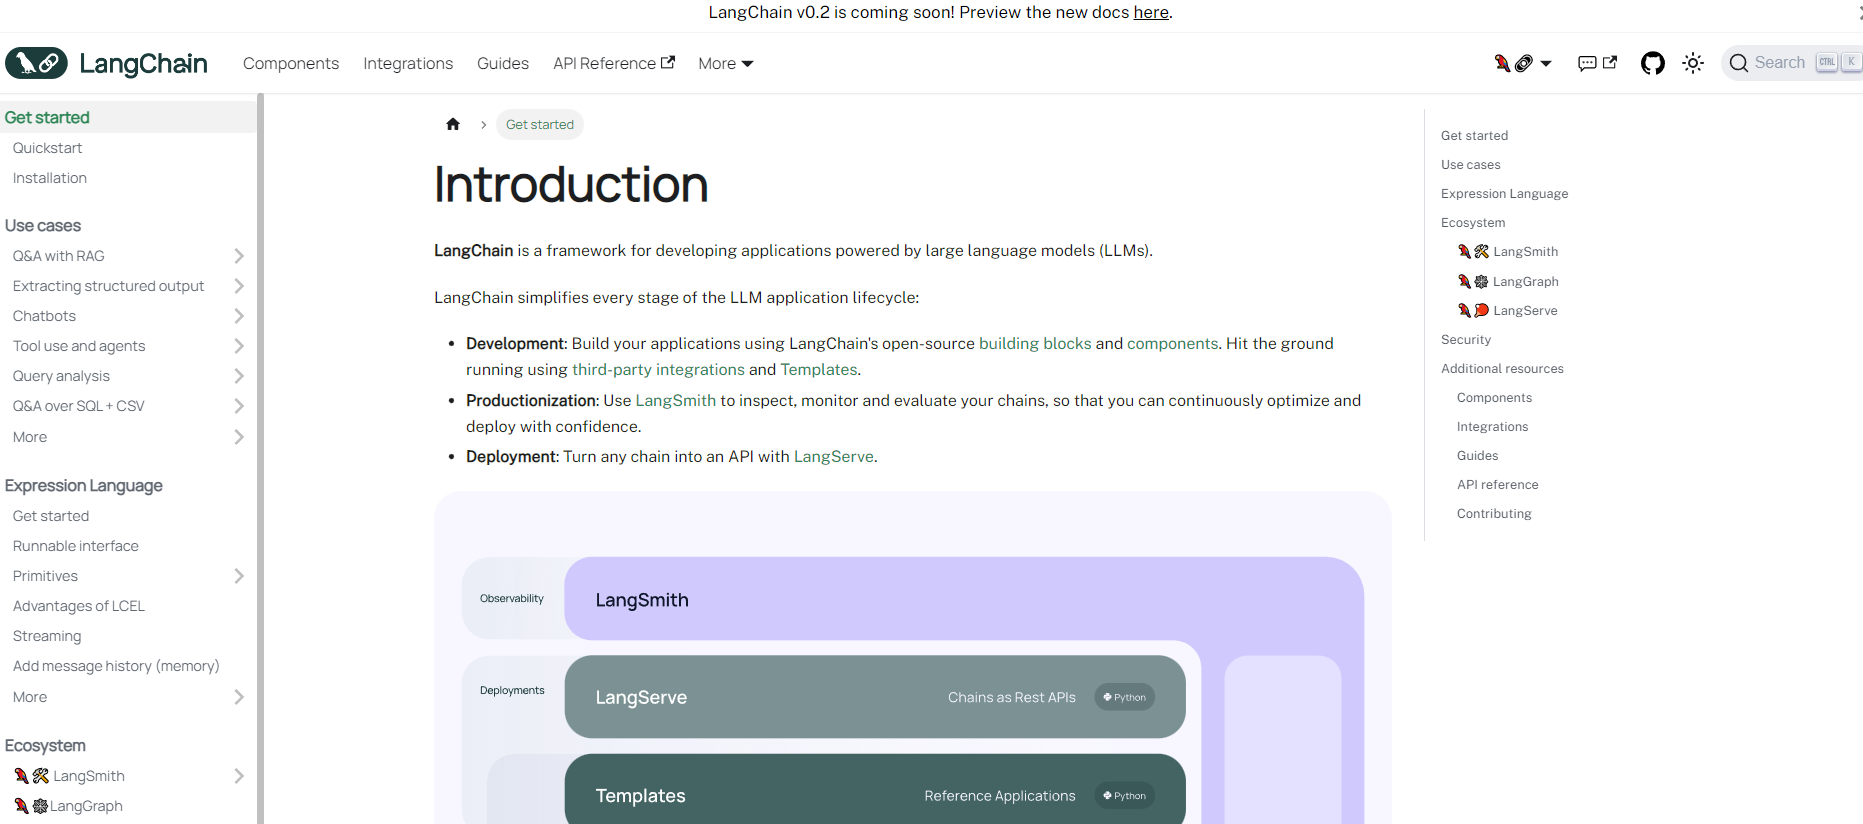
Task: Click the home breadcrumb icon
Action: [x=453, y=124]
